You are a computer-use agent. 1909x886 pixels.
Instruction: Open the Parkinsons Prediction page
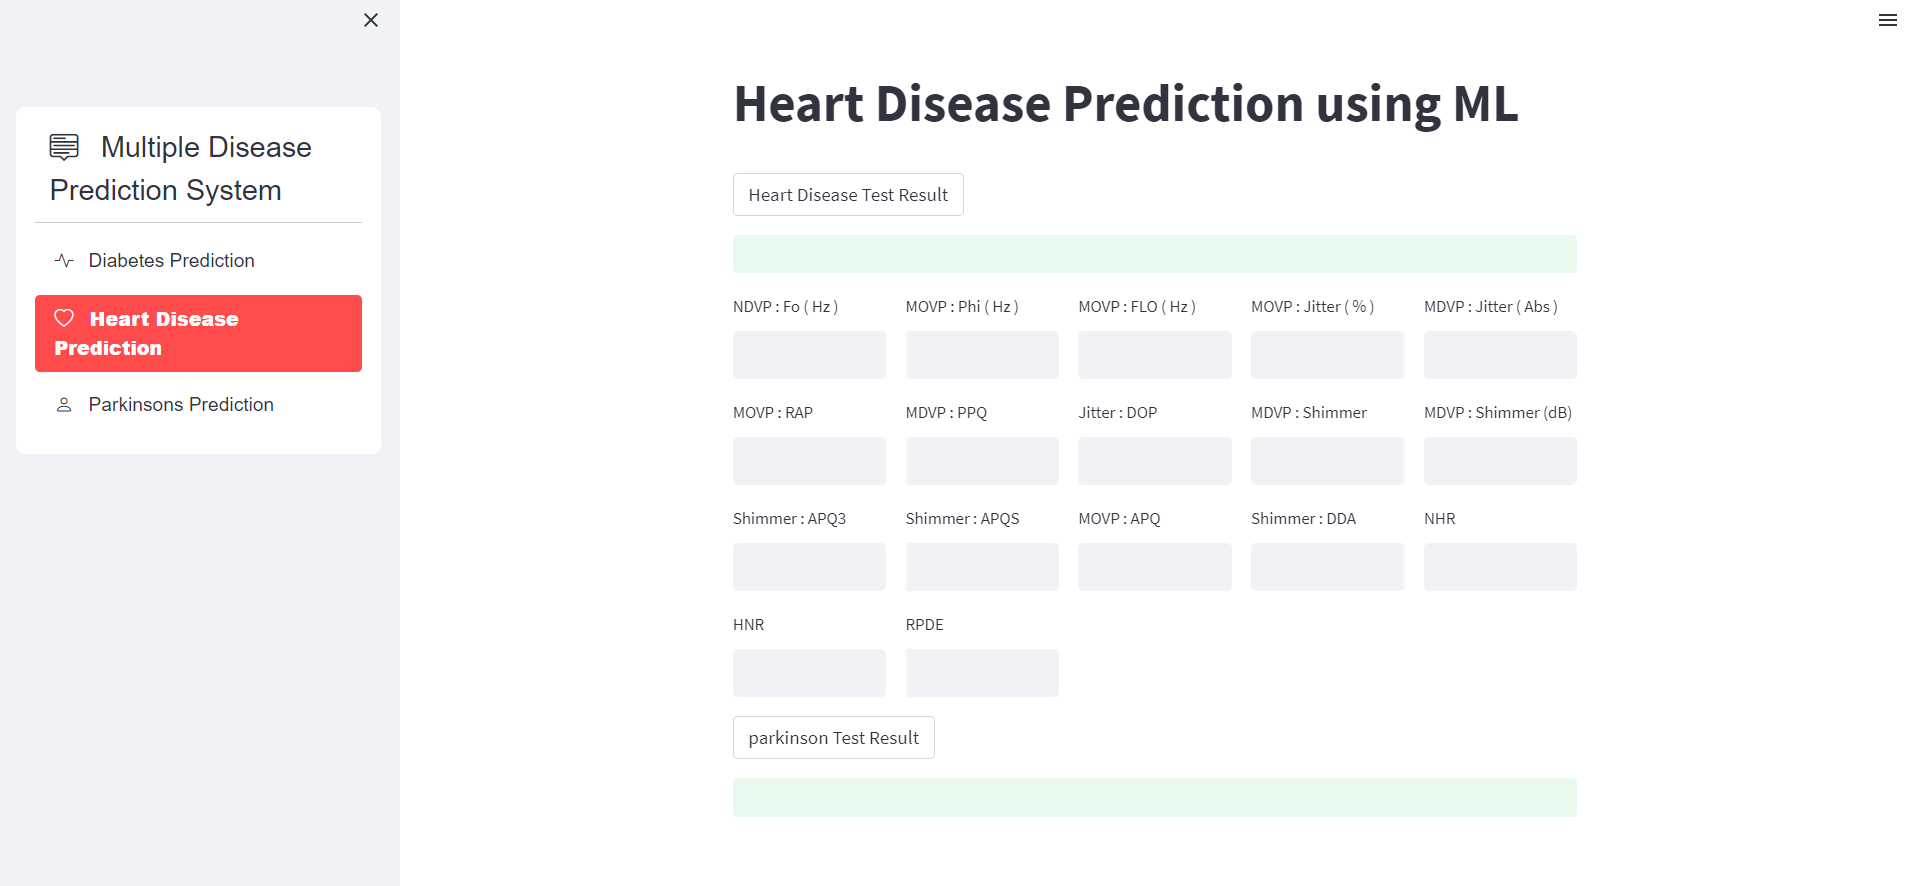point(180,404)
